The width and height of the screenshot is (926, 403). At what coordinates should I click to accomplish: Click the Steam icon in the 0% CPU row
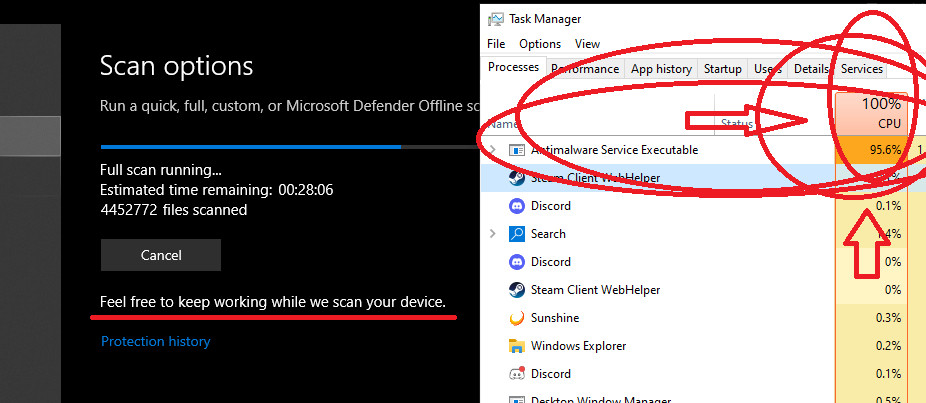517,290
